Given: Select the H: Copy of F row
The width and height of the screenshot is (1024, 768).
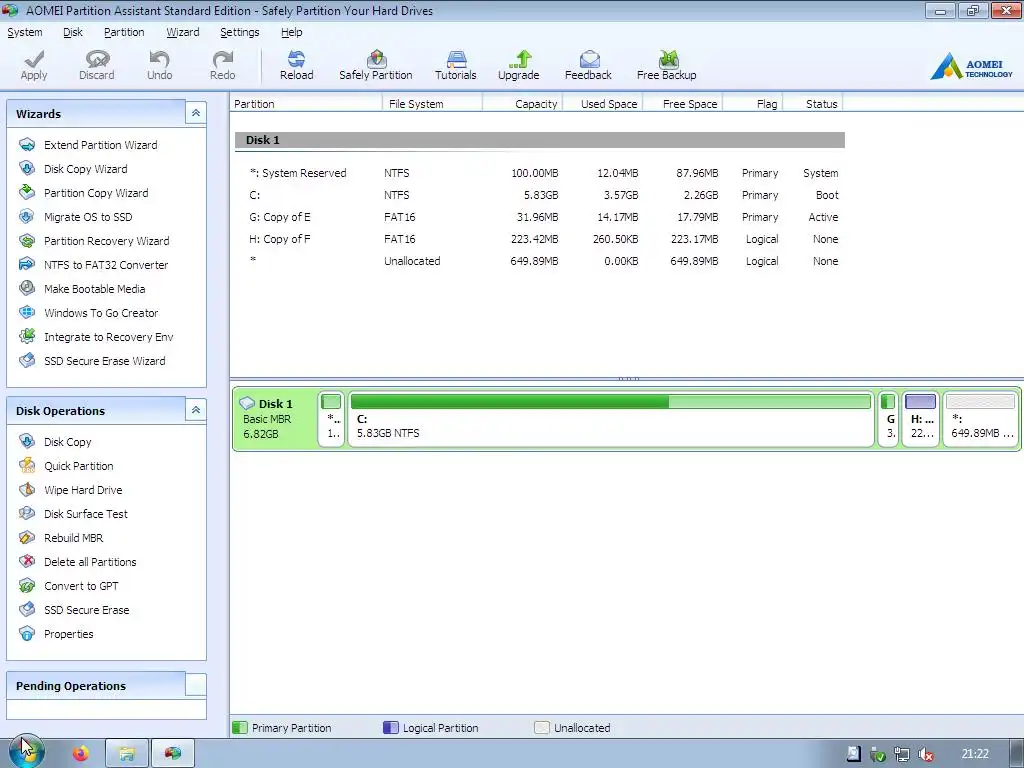Looking at the screenshot, I should [540, 239].
